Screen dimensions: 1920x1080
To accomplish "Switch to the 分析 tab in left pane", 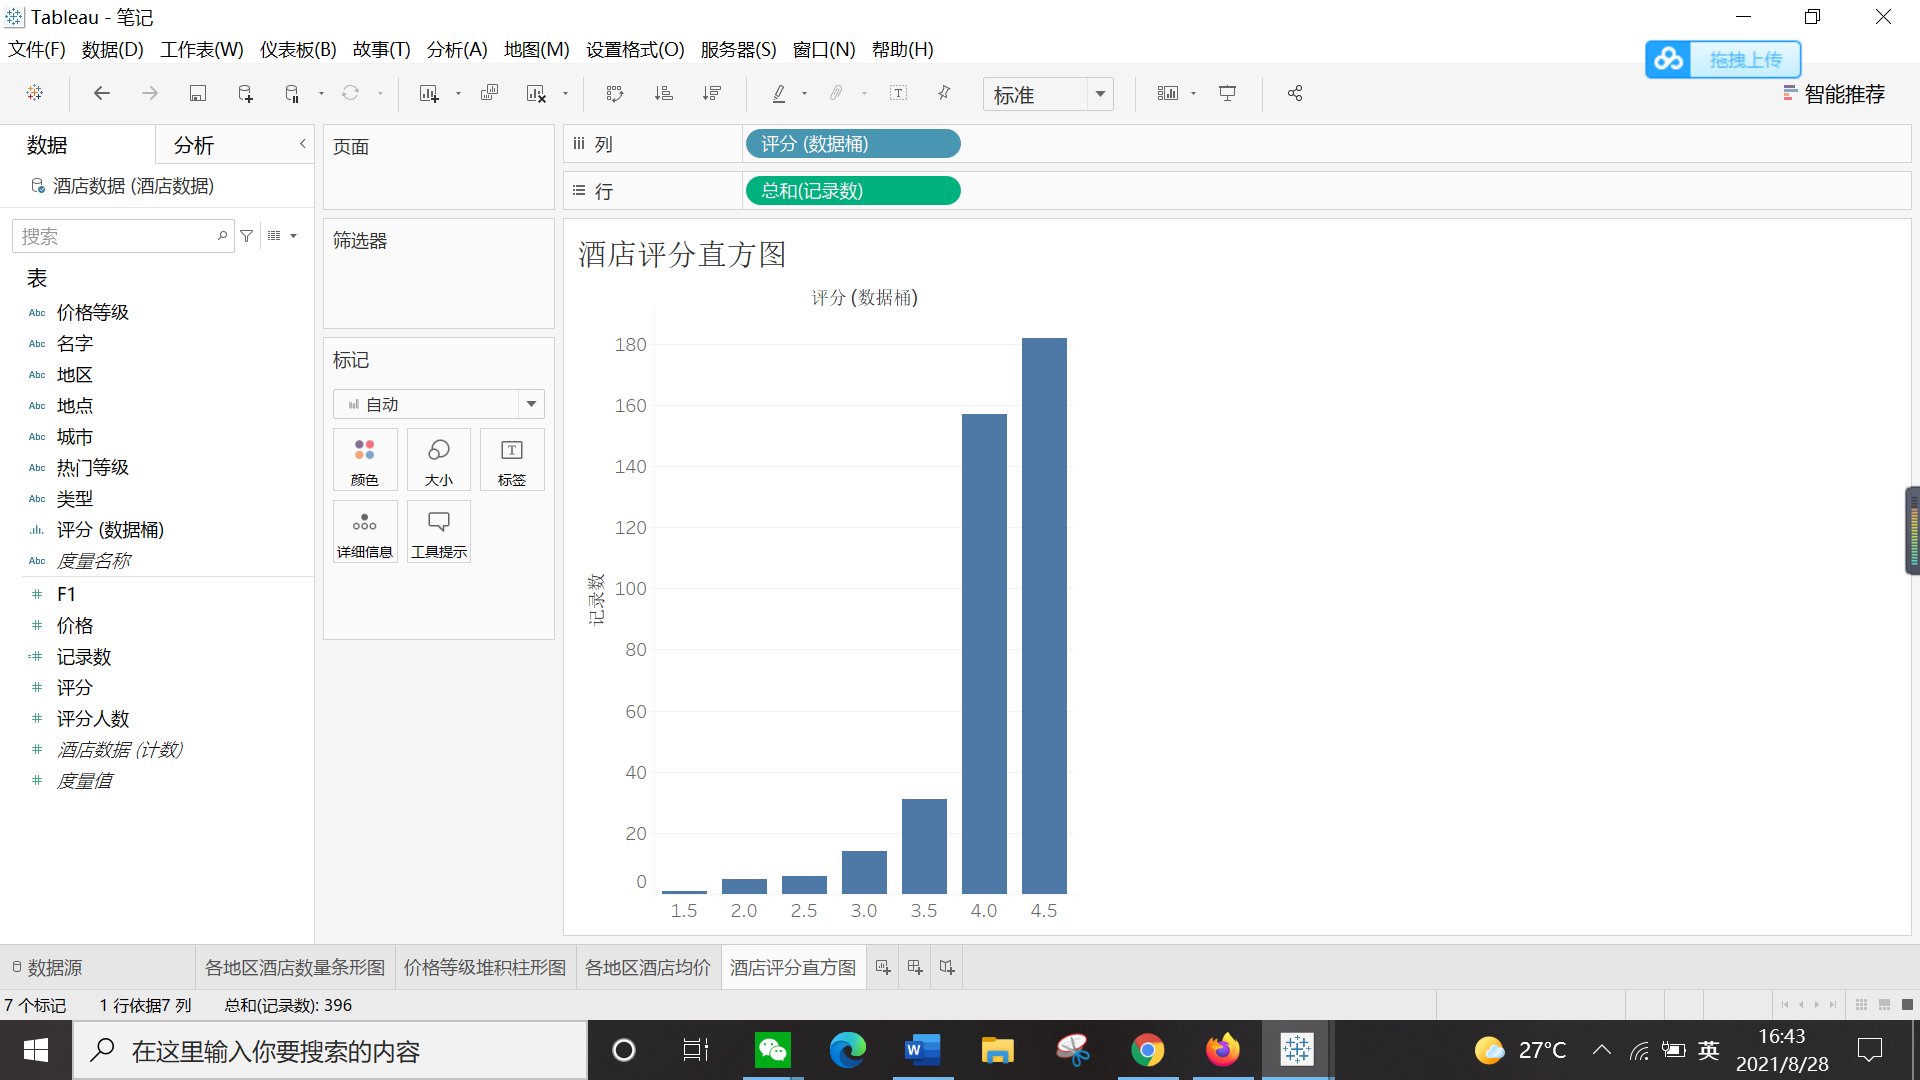I will coord(193,144).
